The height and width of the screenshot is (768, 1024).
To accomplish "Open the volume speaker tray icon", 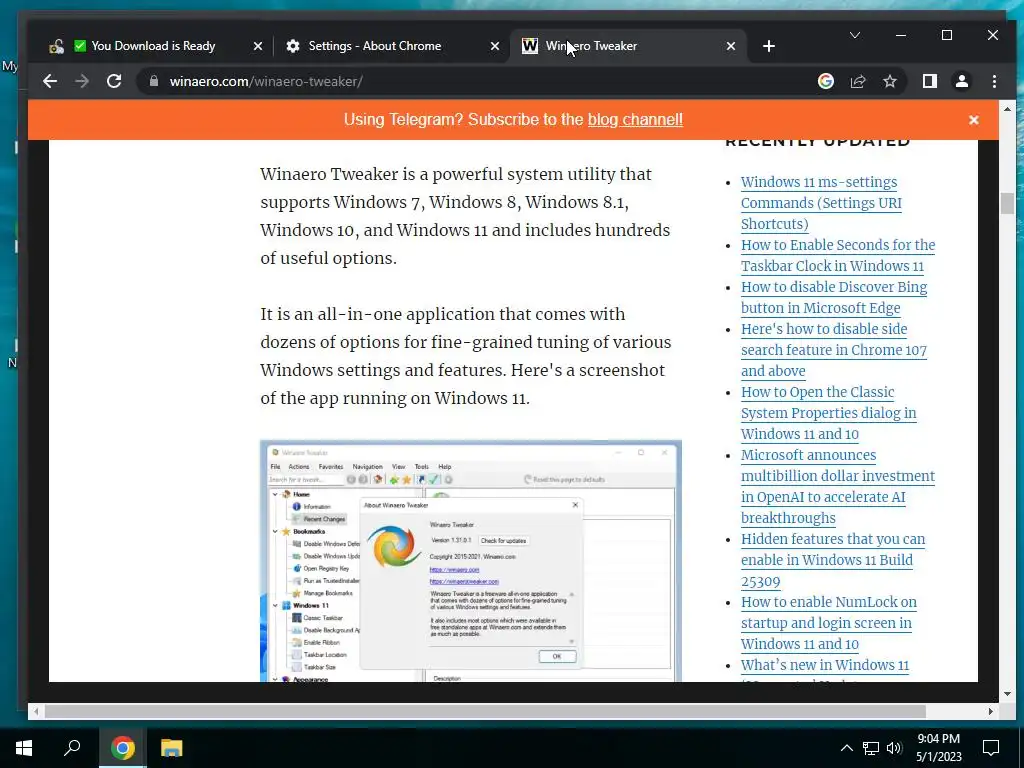I will (894, 748).
